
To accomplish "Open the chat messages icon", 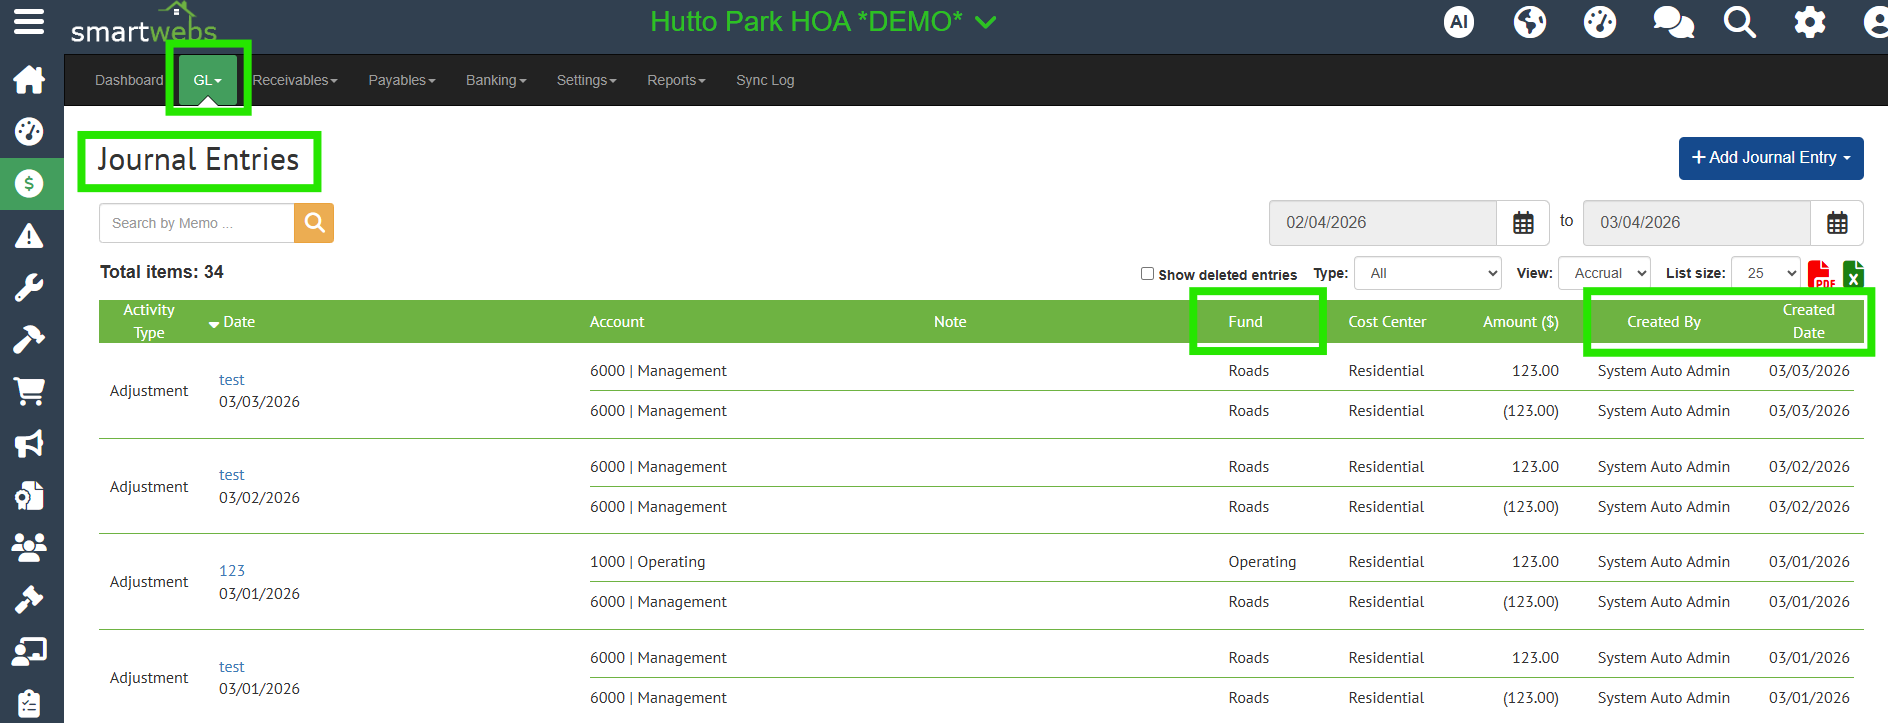I will (1673, 22).
